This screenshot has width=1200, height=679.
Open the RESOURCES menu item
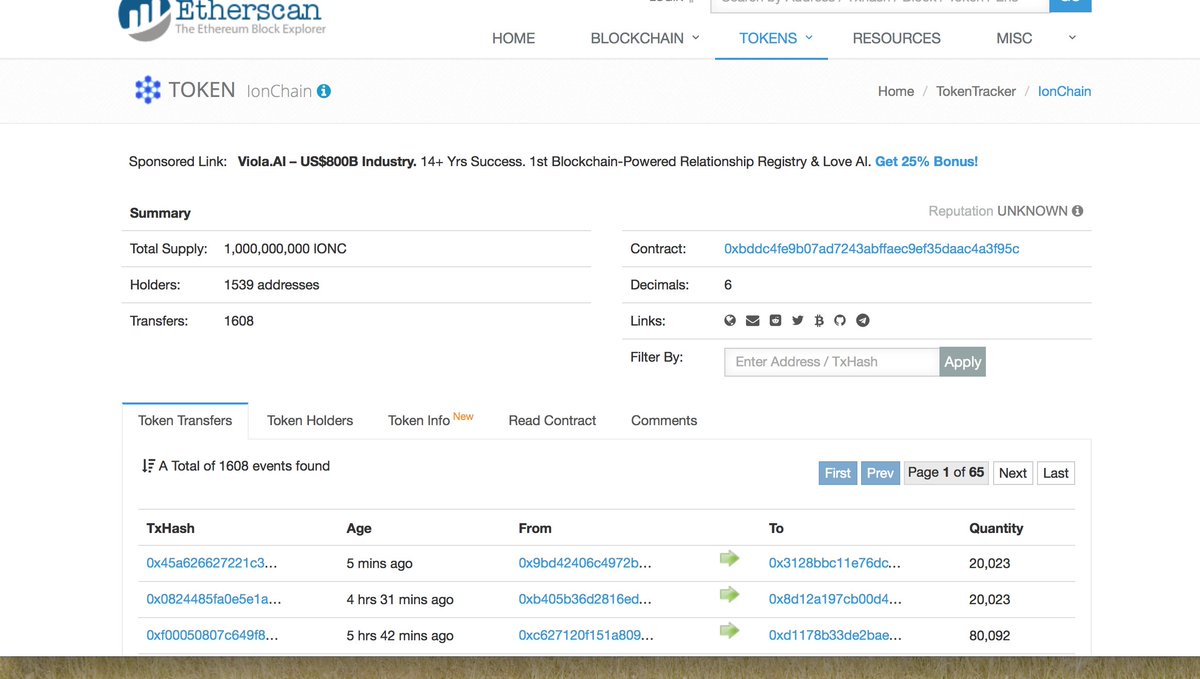(x=896, y=38)
